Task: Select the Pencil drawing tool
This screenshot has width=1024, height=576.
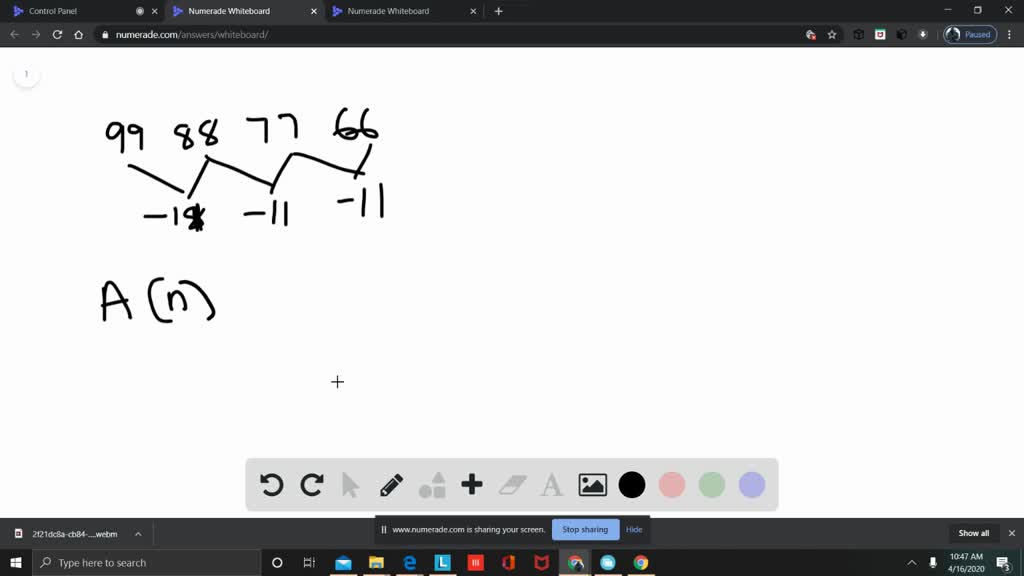Action: pyautogui.click(x=391, y=485)
